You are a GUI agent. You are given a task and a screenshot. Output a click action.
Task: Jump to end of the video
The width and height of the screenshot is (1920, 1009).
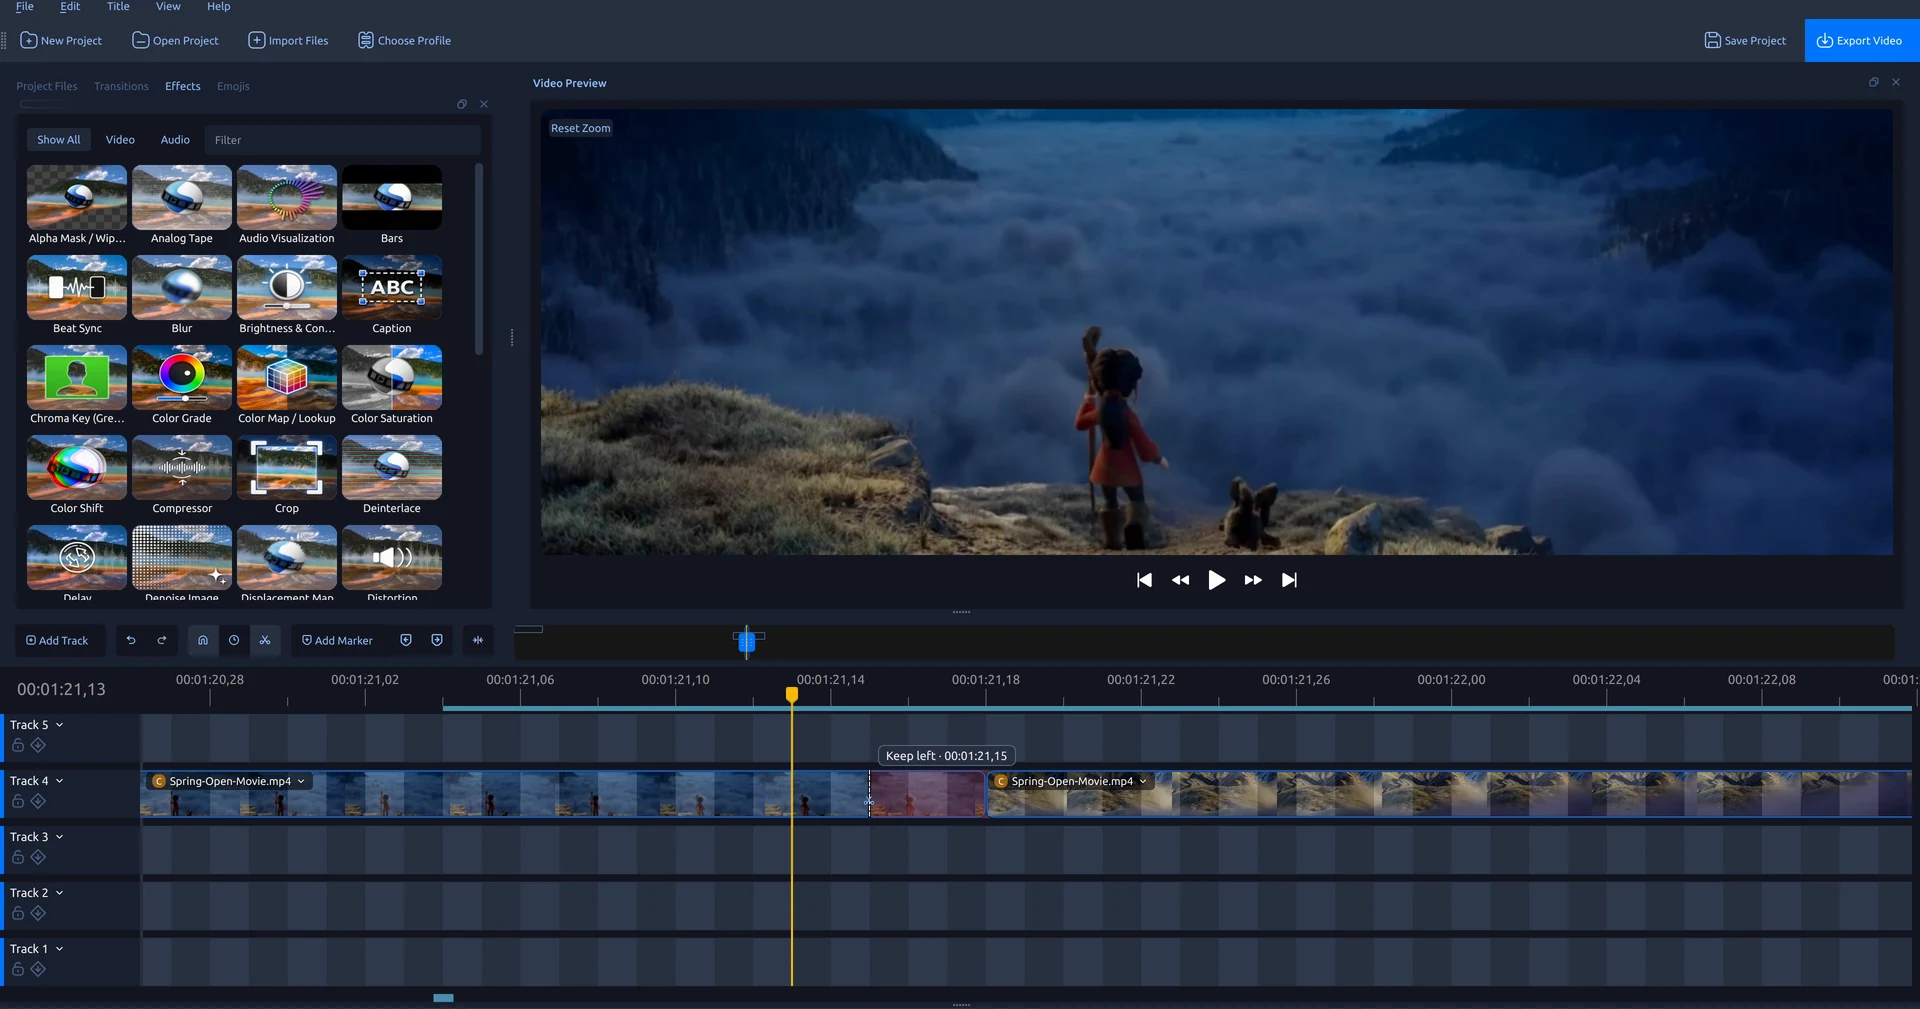pyautogui.click(x=1290, y=580)
